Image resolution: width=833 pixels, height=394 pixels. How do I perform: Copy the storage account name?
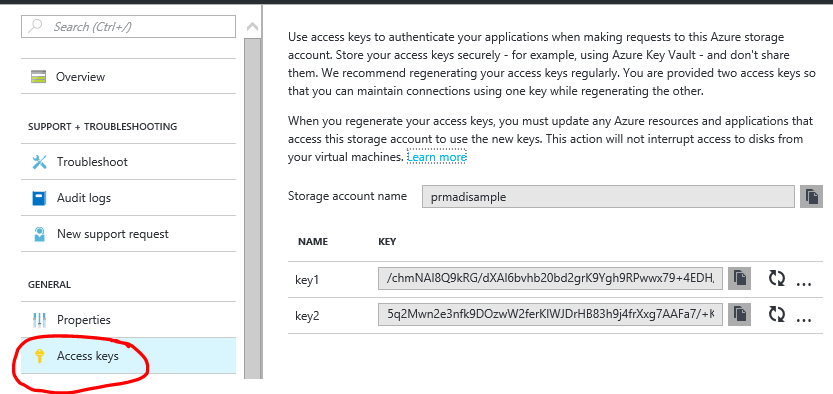[x=811, y=197]
